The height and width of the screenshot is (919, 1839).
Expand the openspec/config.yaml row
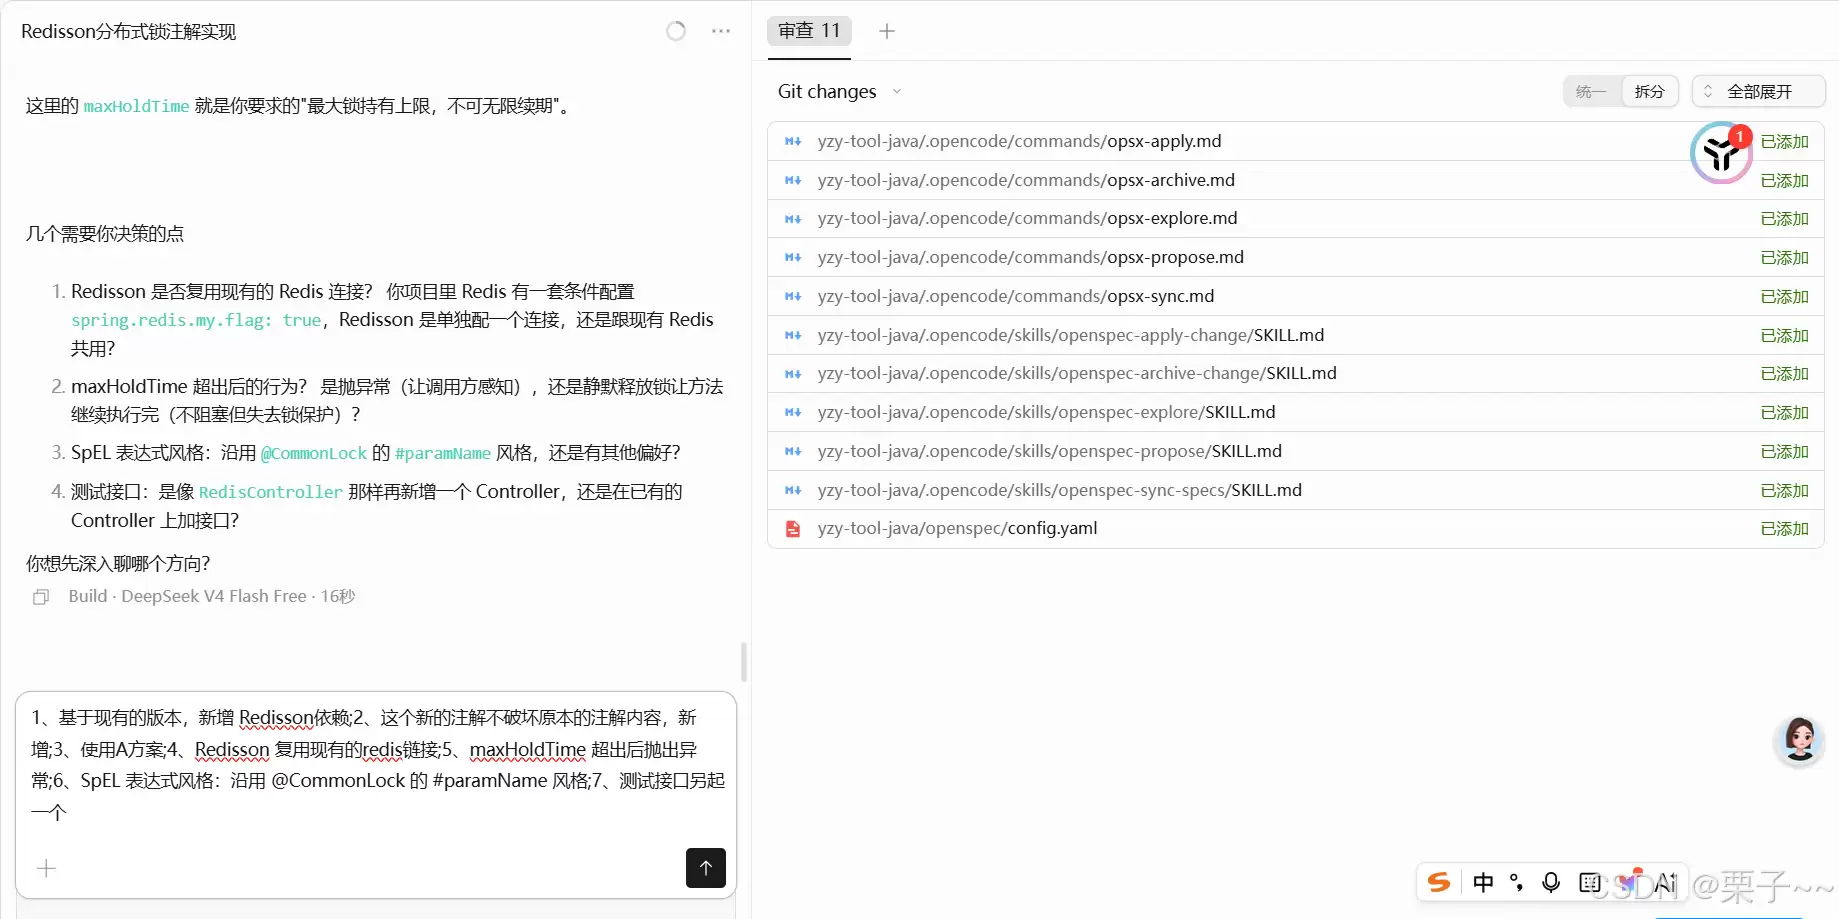[x=1296, y=529]
